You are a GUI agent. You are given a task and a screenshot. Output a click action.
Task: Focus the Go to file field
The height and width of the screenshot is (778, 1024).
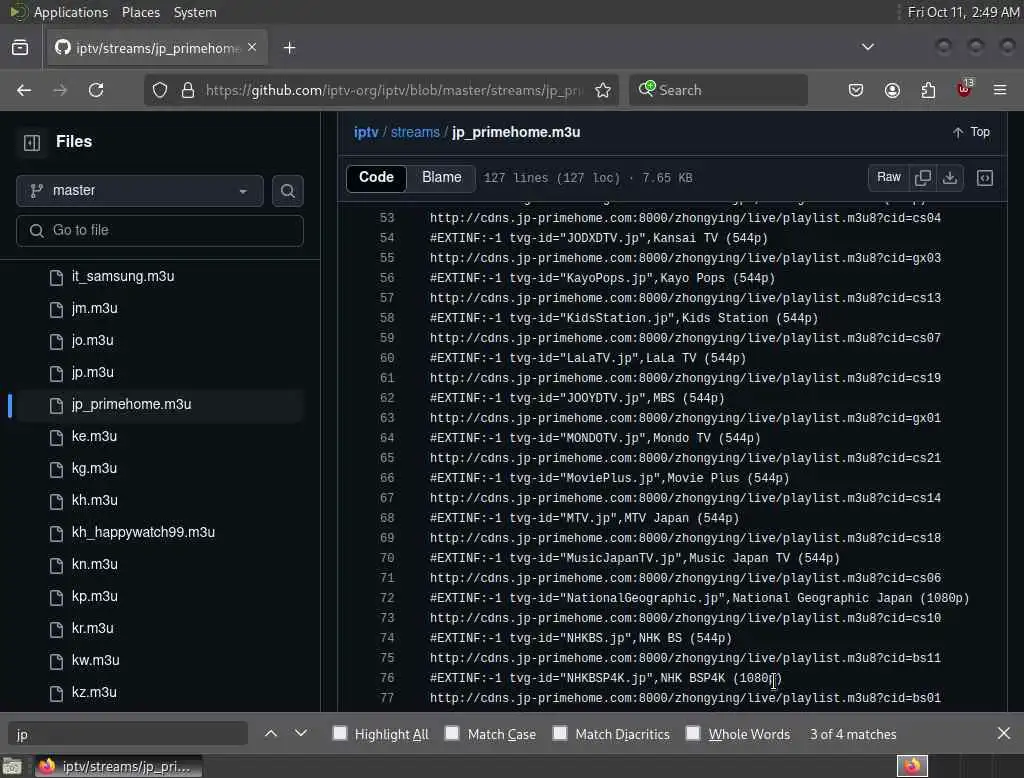tap(160, 231)
